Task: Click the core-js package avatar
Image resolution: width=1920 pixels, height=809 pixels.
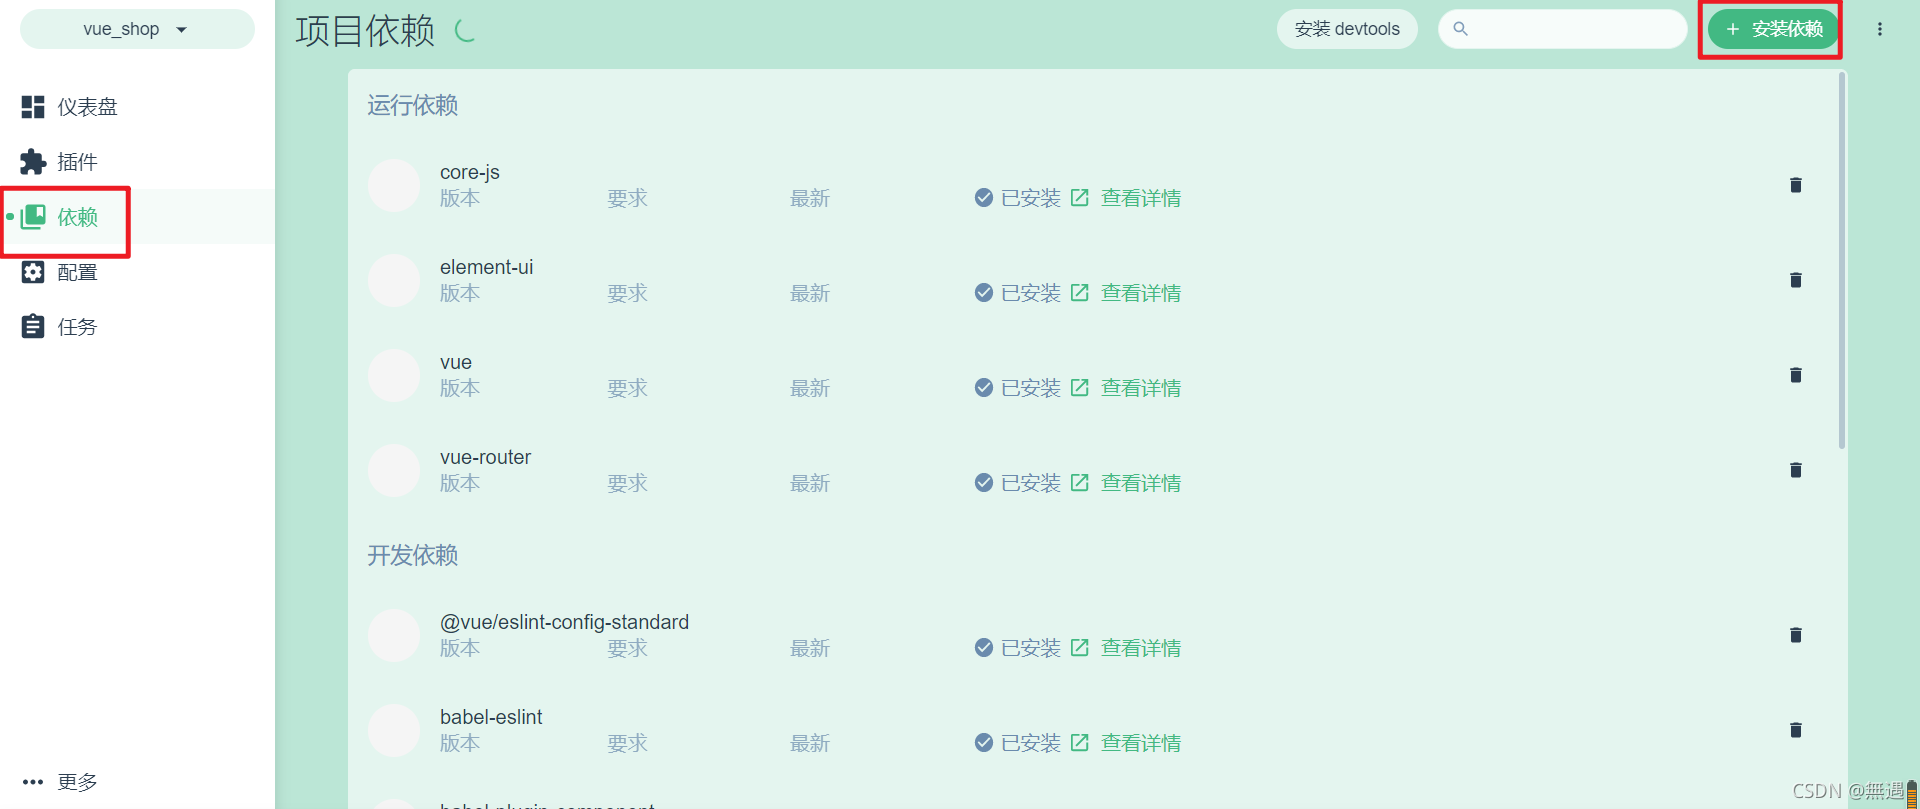Action: [x=394, y=185]
